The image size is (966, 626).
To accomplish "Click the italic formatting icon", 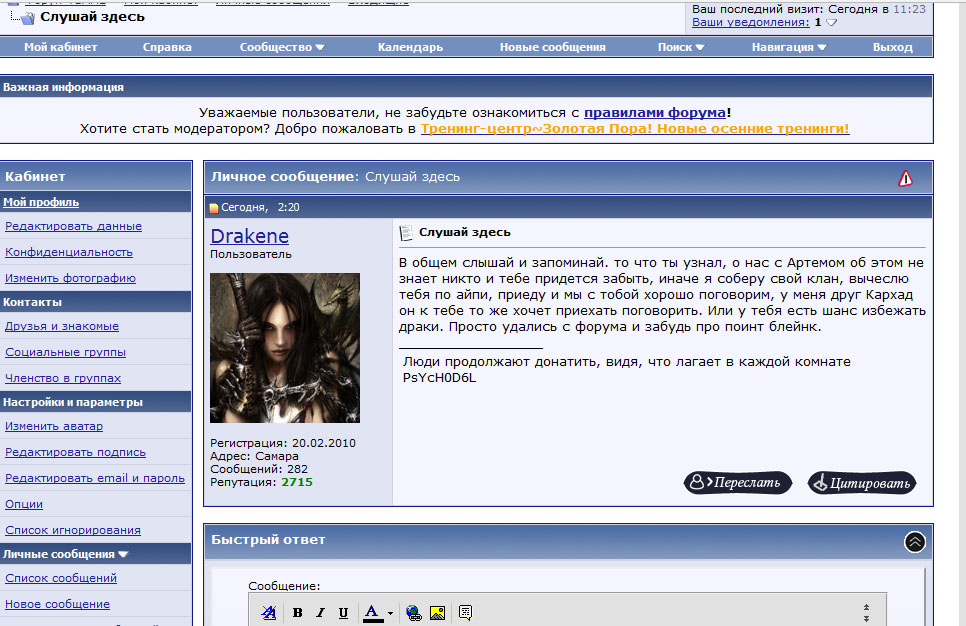I will pyautogui.click(x=320, y=613).
